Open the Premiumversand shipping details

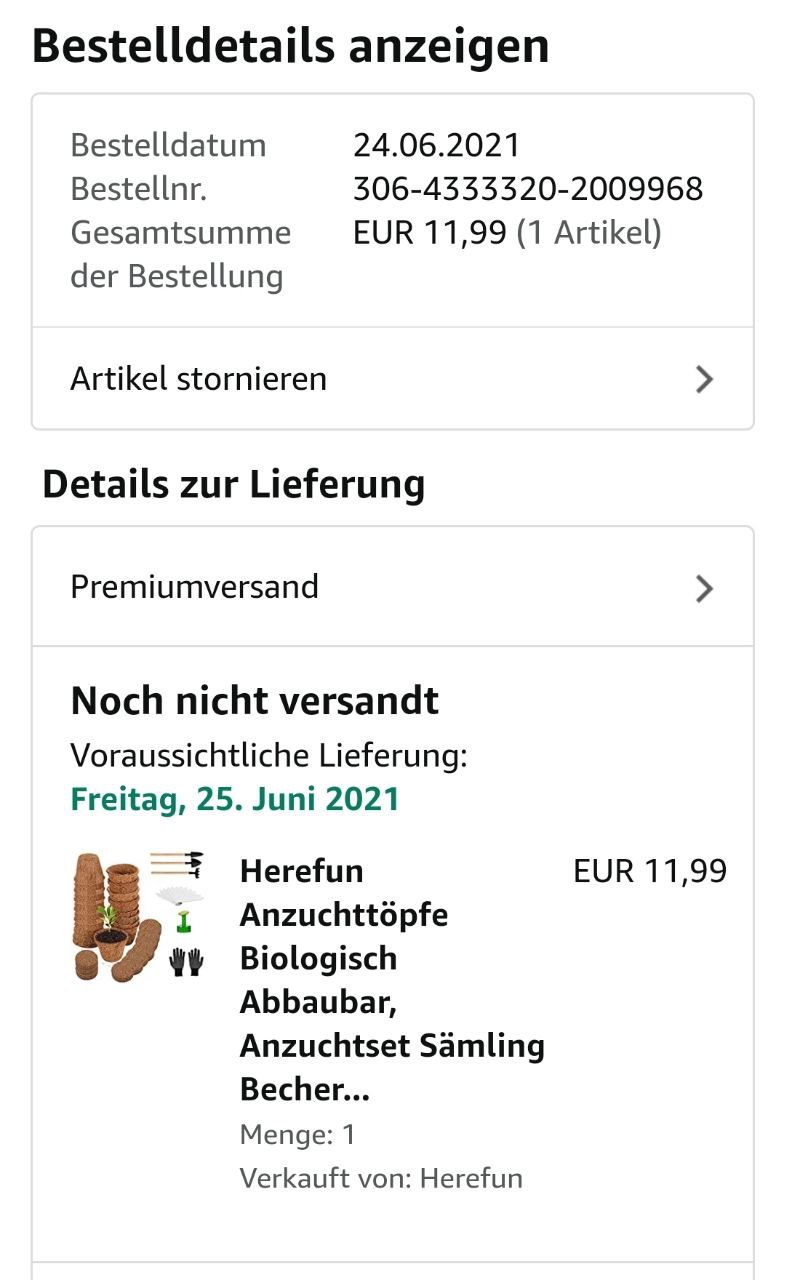point(194,587)
